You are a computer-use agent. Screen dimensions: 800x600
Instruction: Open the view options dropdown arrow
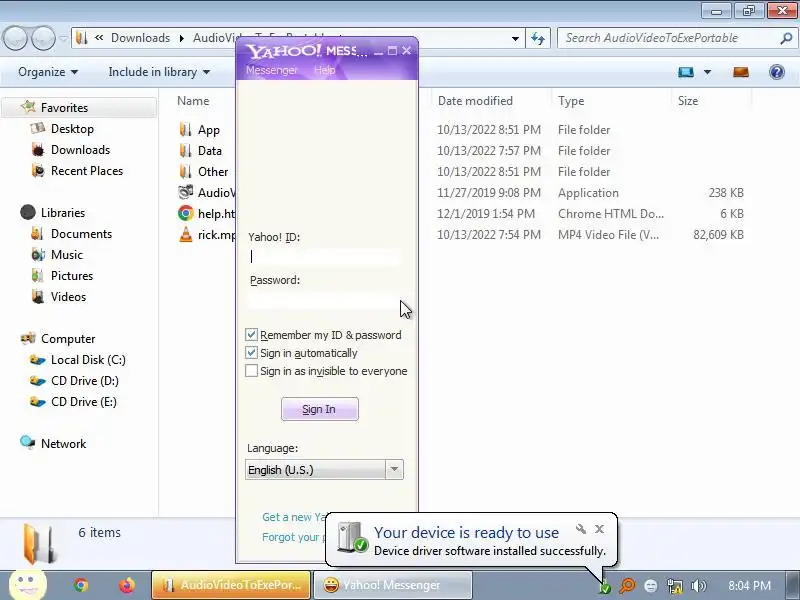(x=708, y=72)
